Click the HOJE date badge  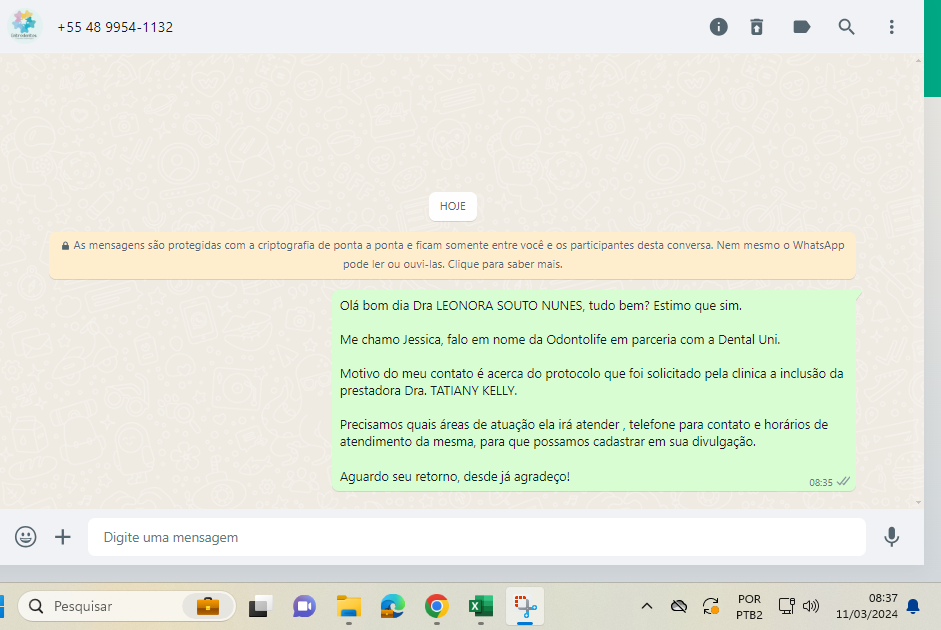(x=453, y=206)
